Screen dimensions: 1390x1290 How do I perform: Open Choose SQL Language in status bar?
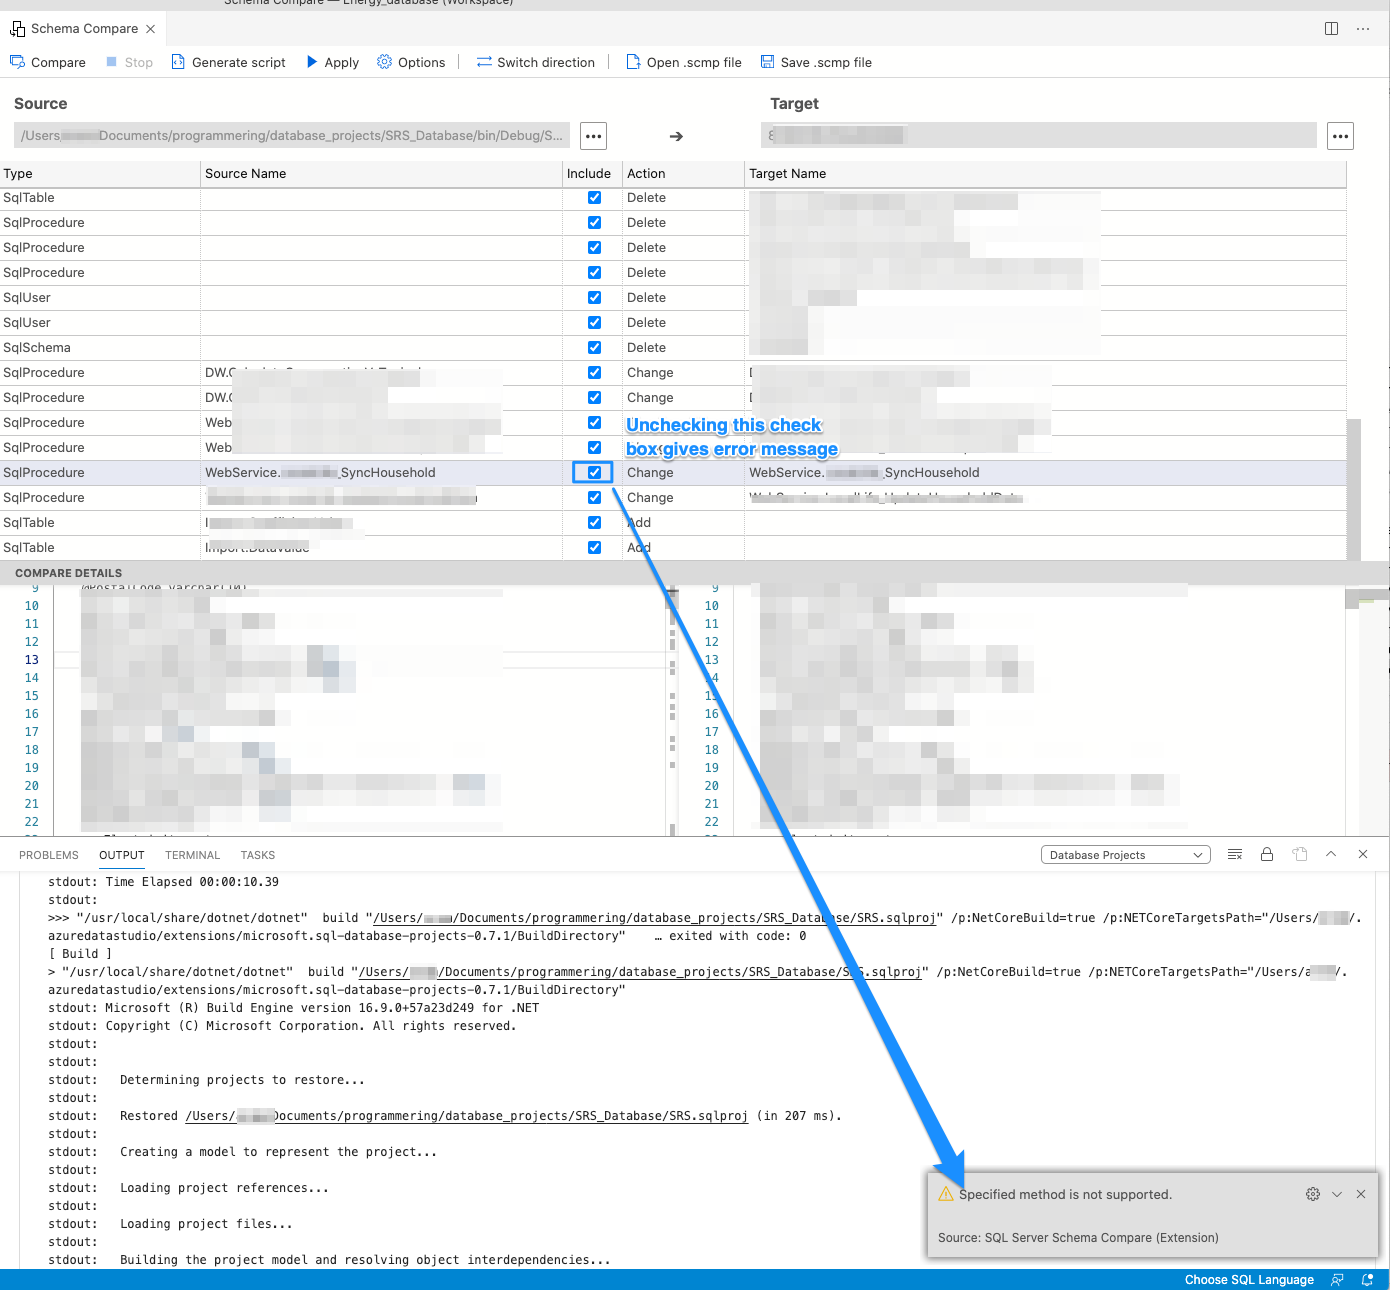[x=1249, y=1279]
